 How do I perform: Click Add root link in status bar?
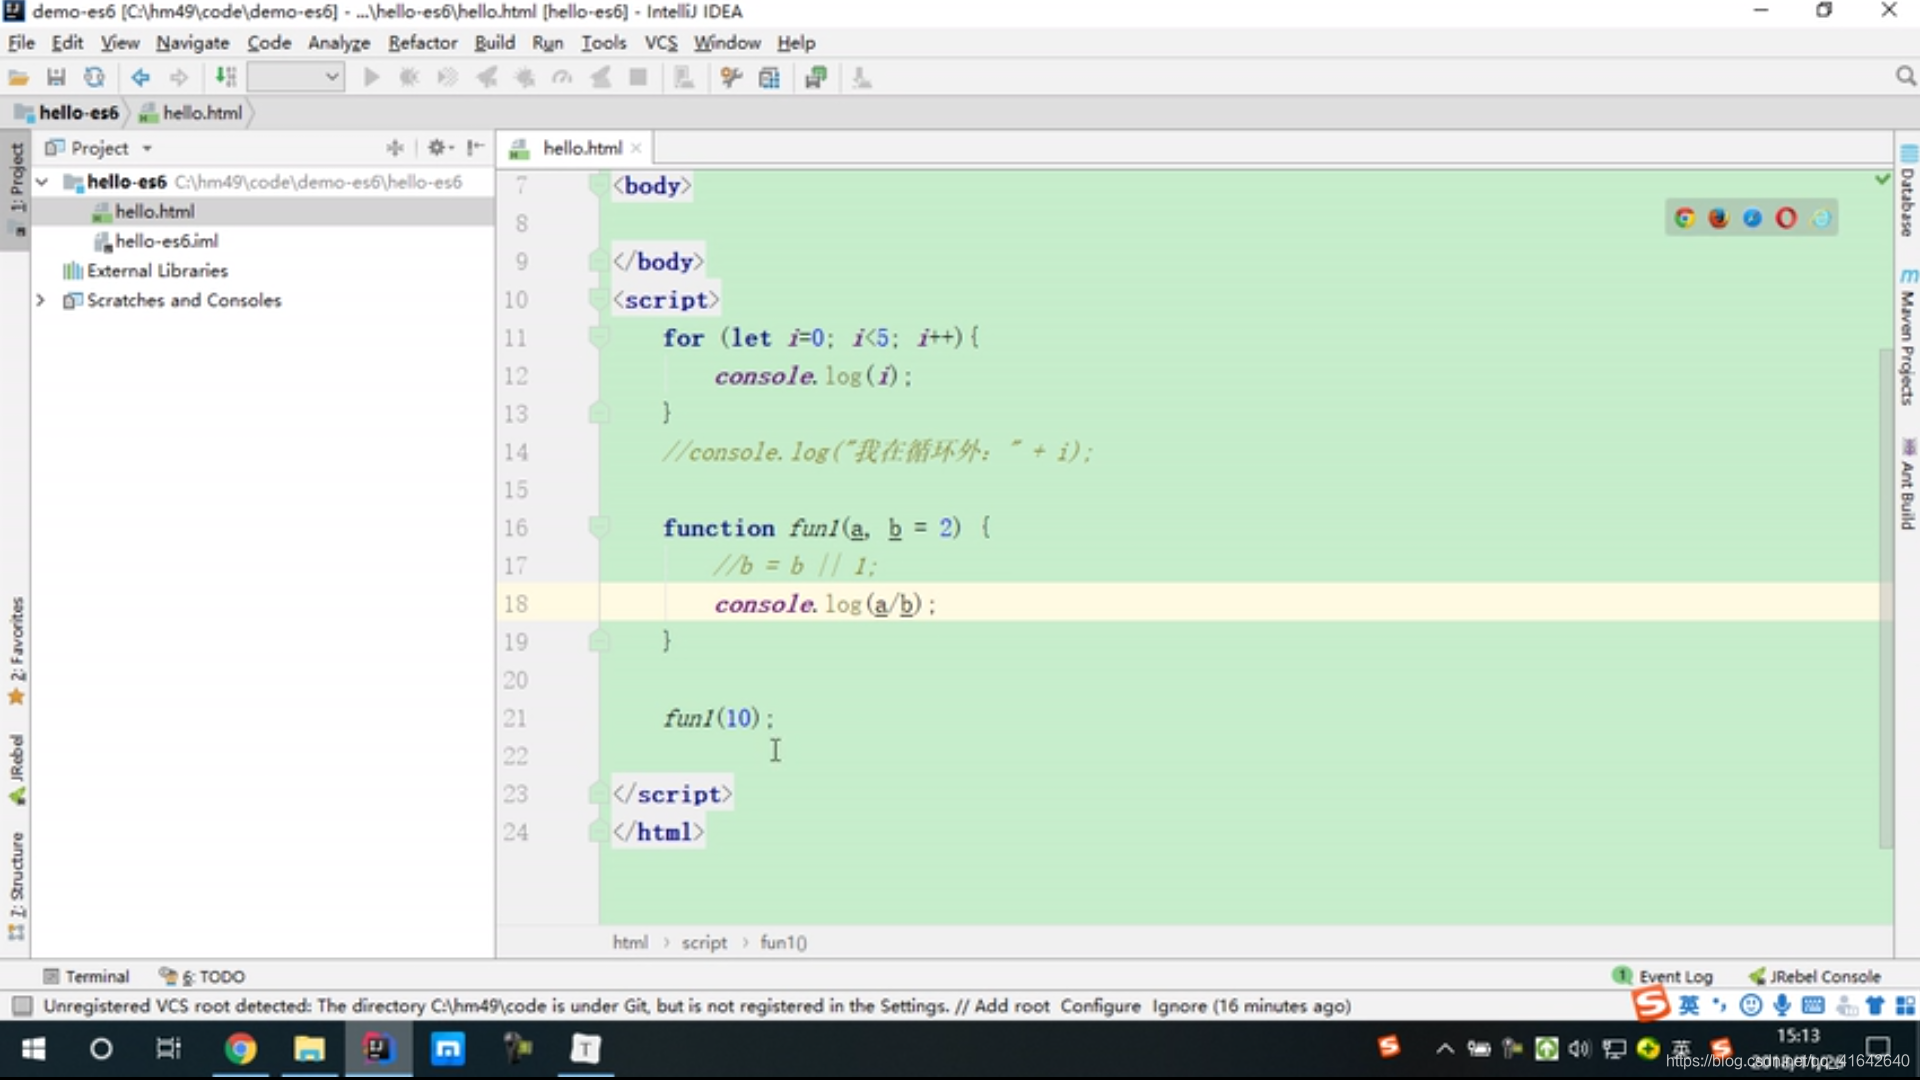click(x=1012, y=1006)
